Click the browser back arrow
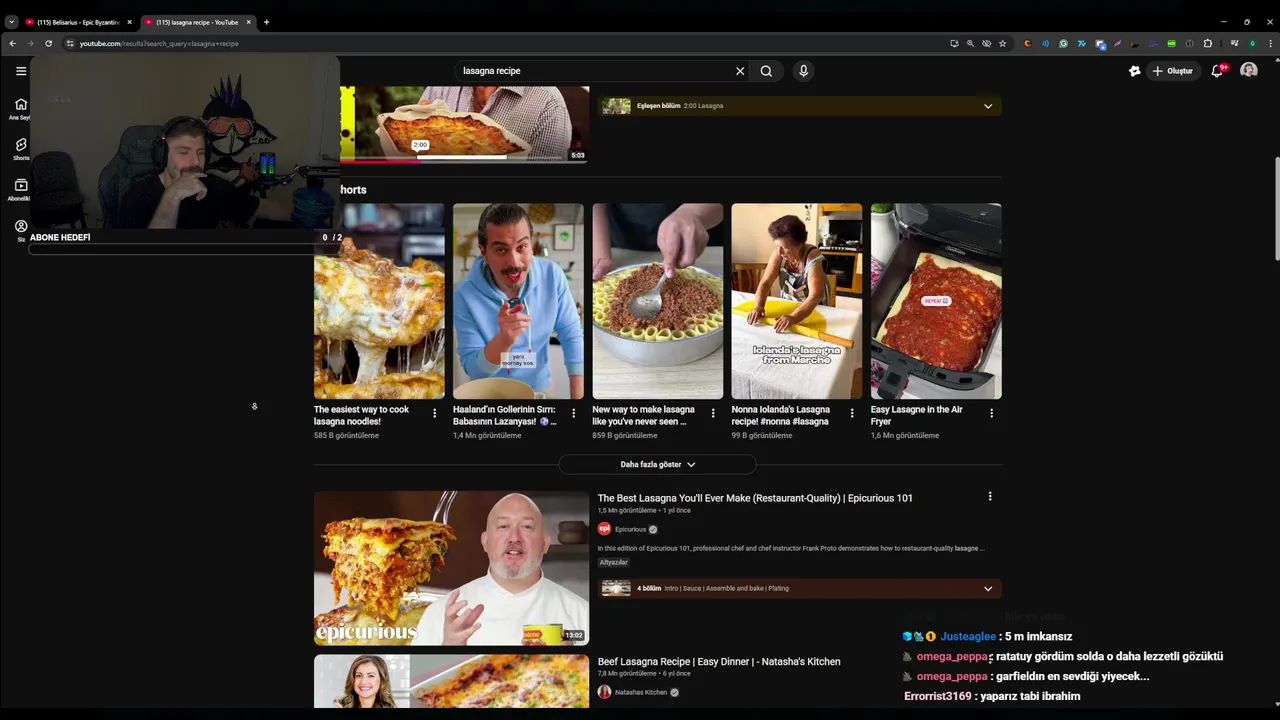This screenshot has height=720, width=1280. click(x=12, y=43)
